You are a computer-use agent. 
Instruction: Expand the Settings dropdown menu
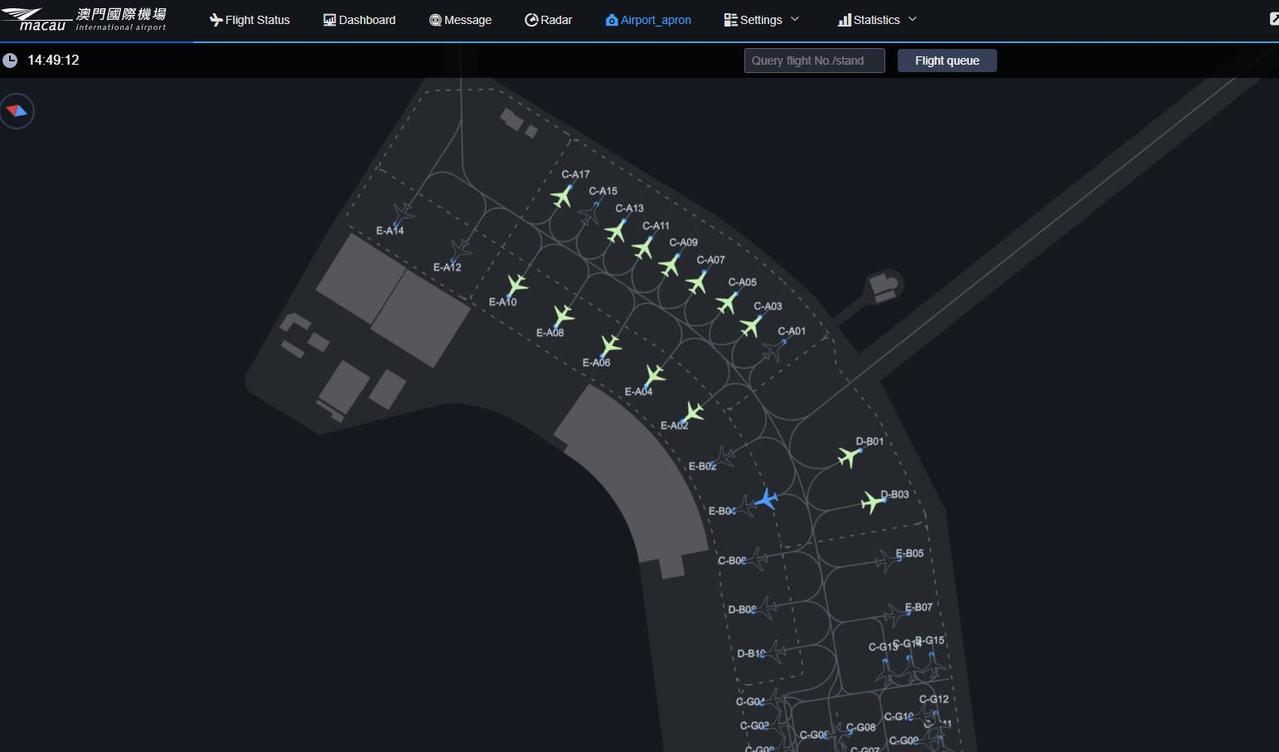[762, 20]
